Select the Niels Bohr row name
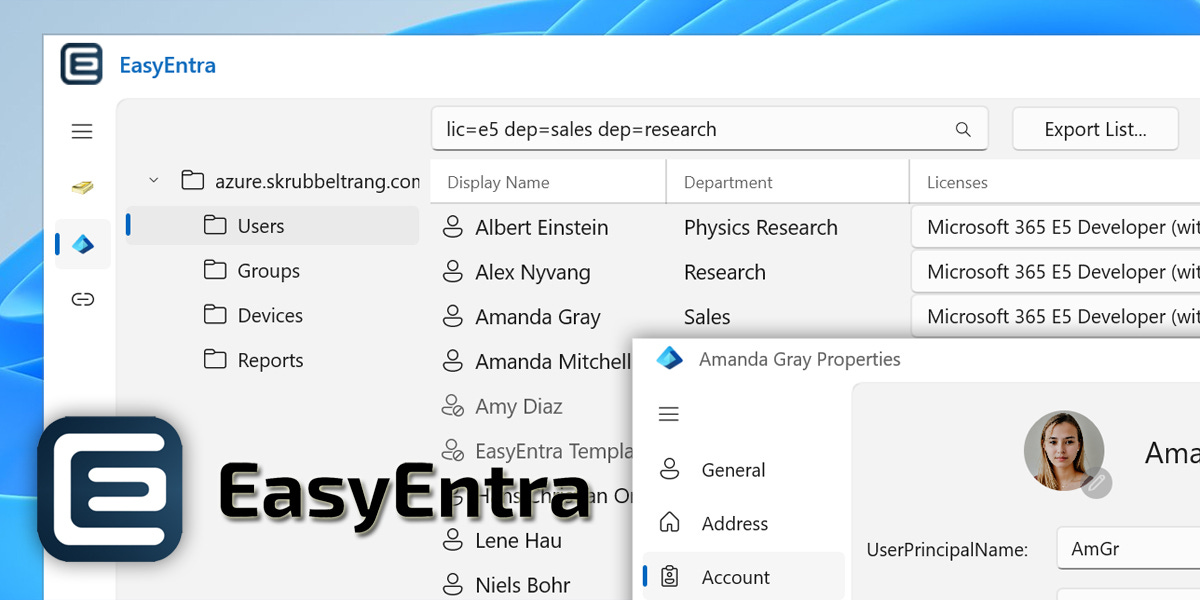Image resolution: width=1200 pixels, height=600 pixels. coord(523,585)
